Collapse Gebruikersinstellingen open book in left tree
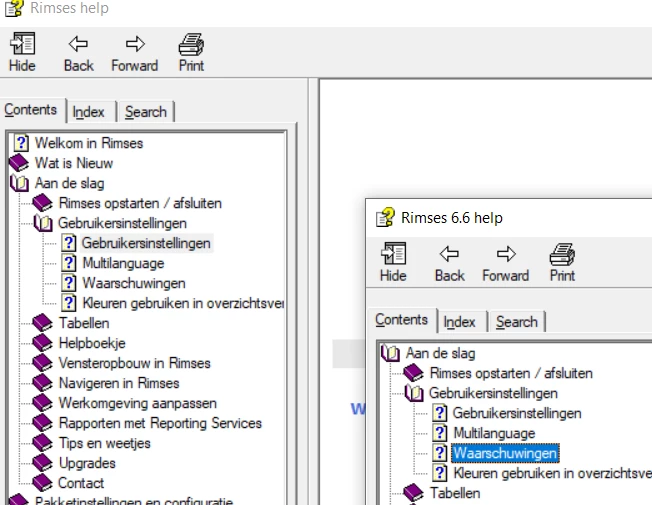Viewport: 652px width, 505px height. pos(43,223)
